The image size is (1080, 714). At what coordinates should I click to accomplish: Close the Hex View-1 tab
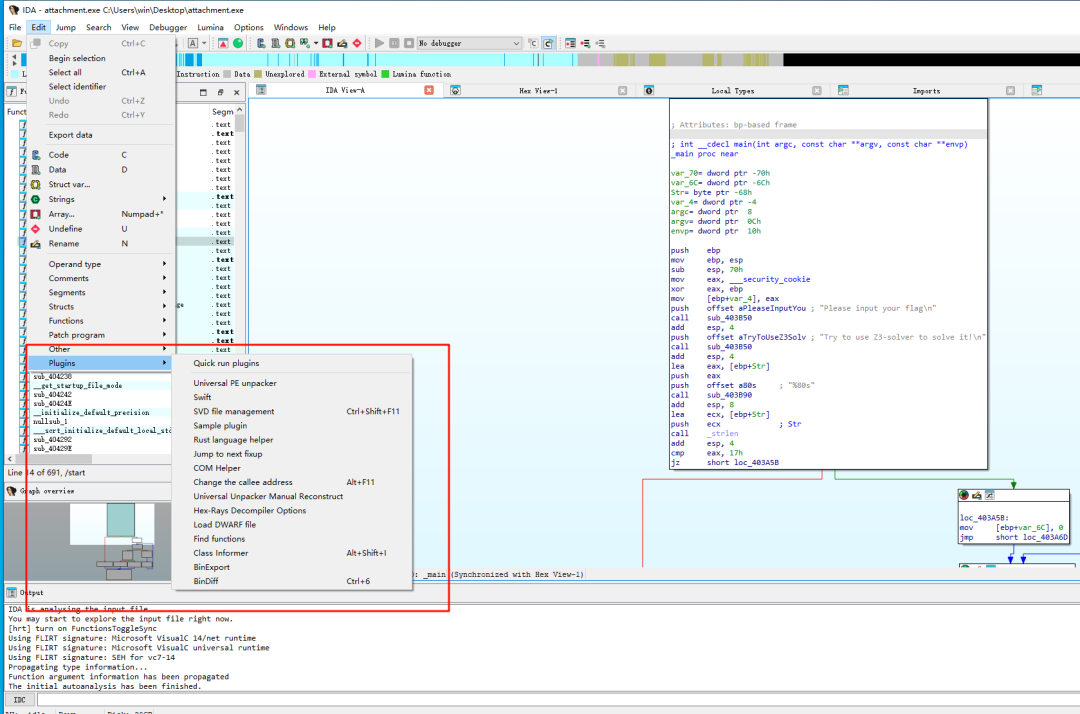coord(623,90)
